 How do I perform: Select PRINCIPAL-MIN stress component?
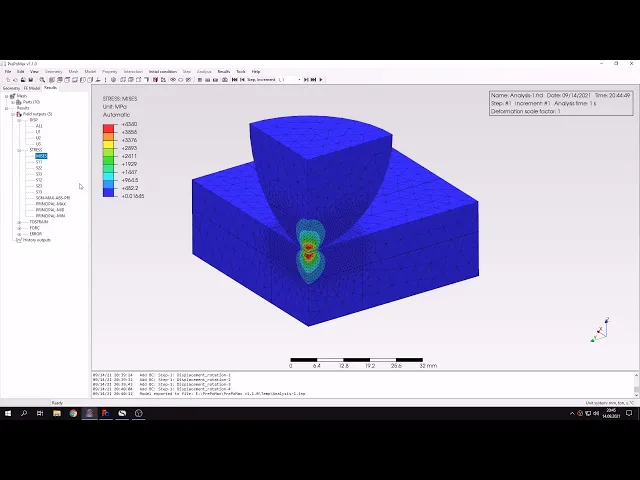coord(50,216)
